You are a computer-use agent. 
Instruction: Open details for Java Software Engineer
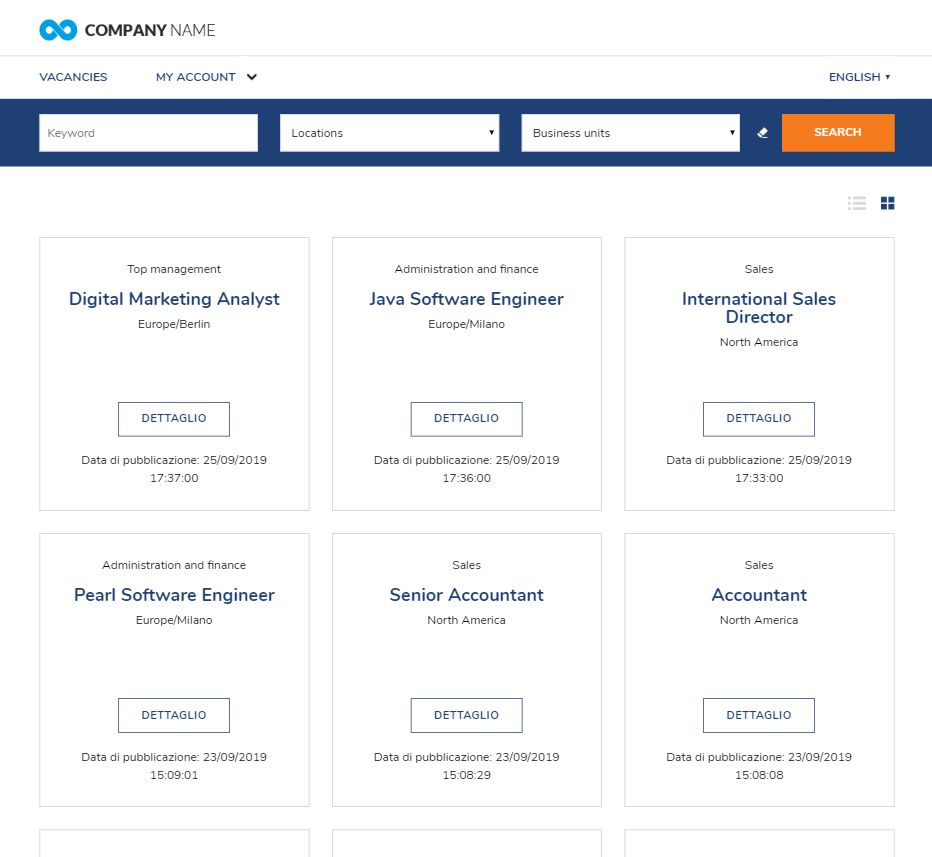[466, 419]
